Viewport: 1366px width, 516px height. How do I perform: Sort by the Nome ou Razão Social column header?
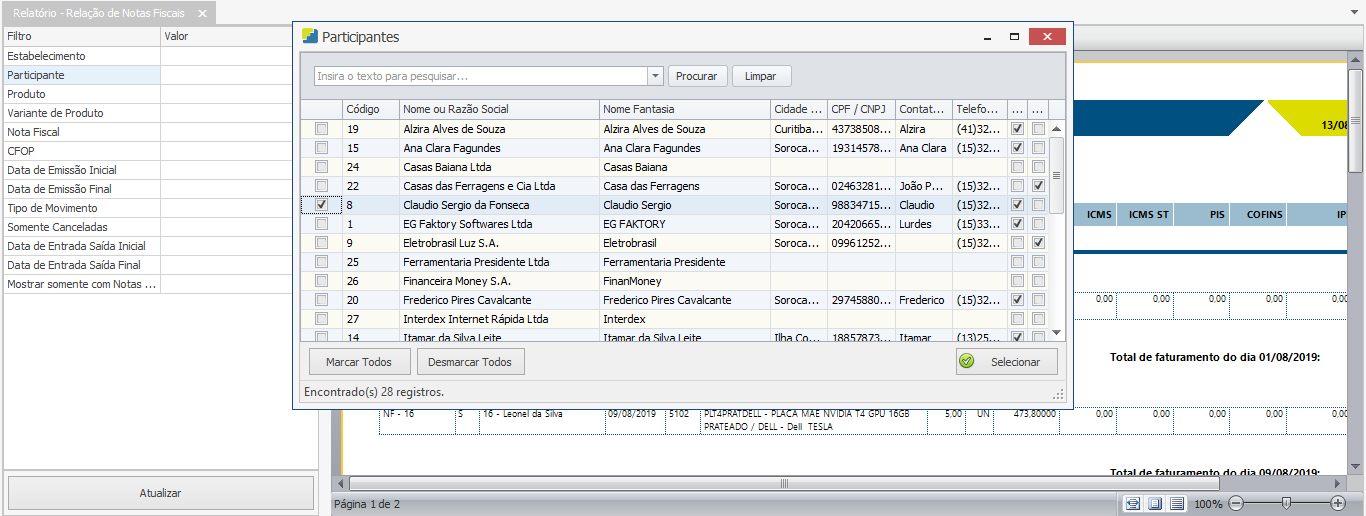tap(498, 109)
